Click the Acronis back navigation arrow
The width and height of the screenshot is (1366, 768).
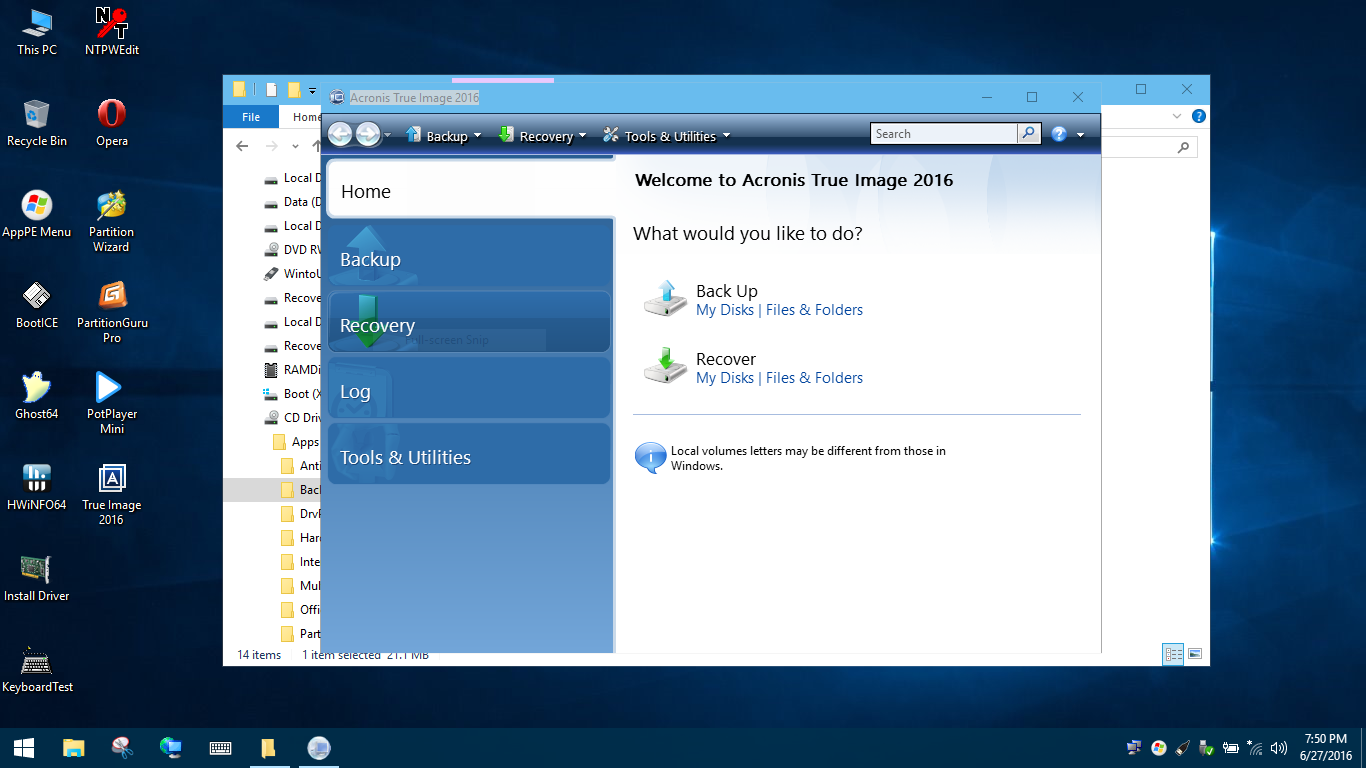click(341, 134)
